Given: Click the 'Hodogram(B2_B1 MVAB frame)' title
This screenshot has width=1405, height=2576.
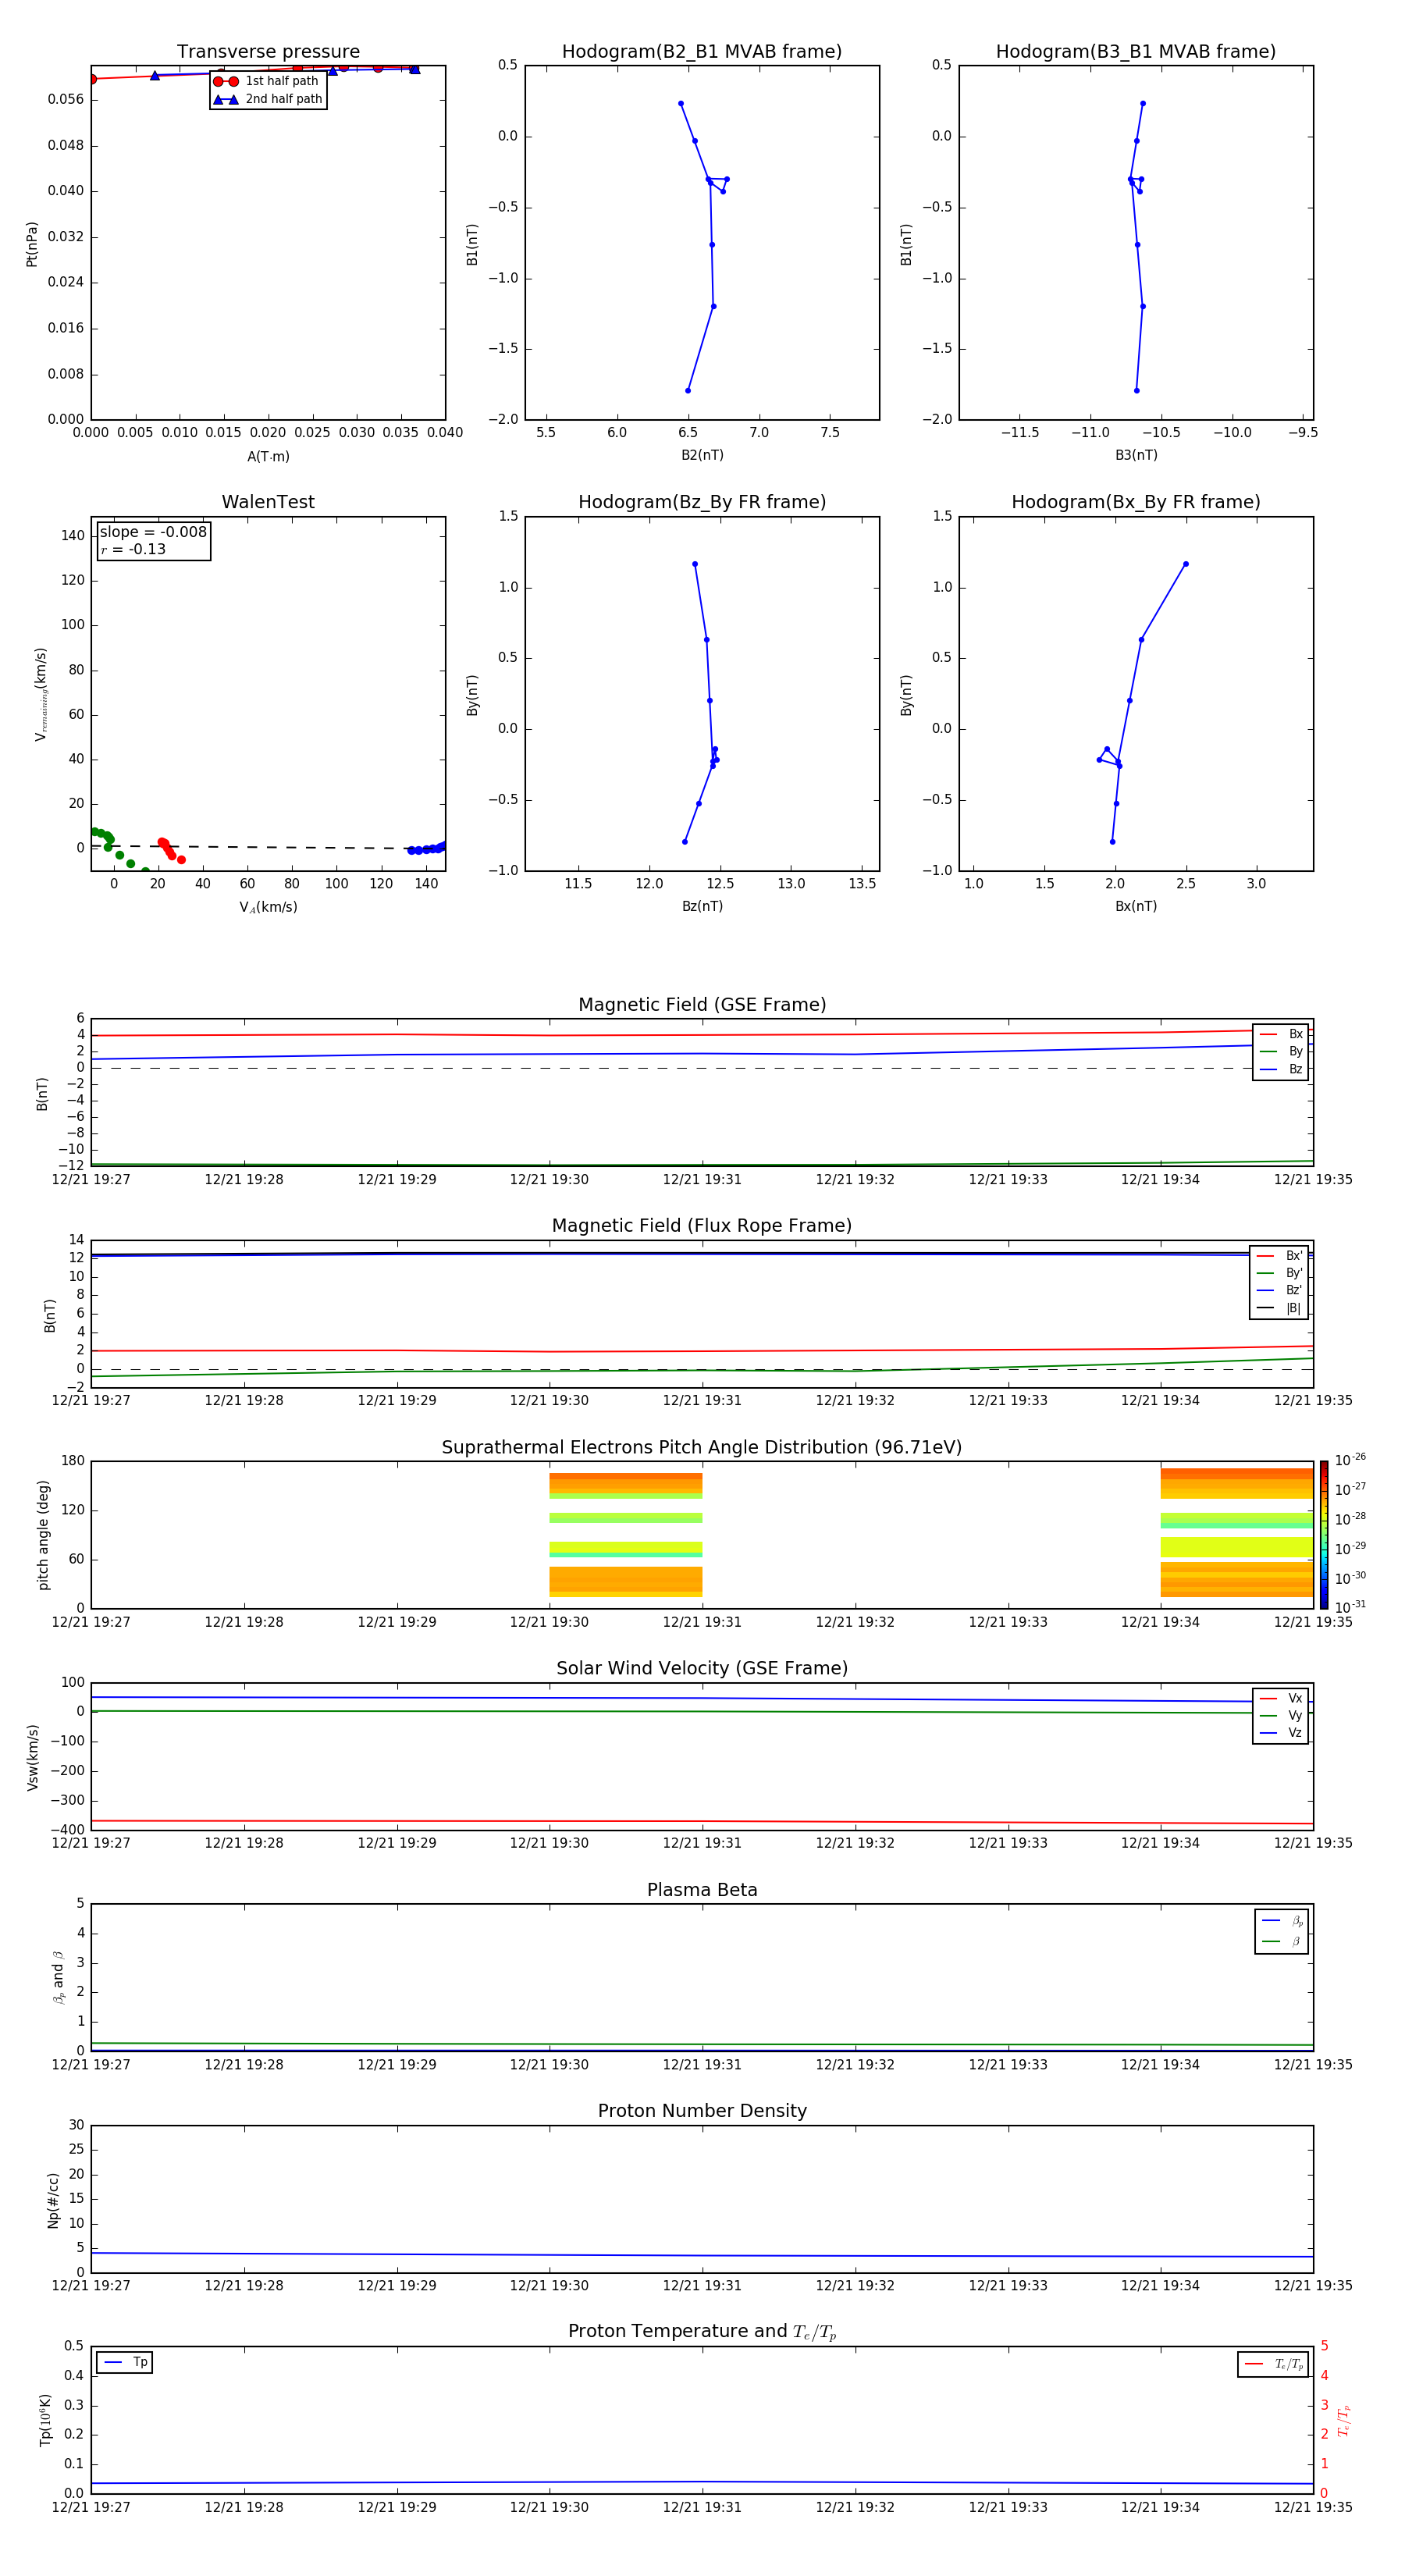Looking at the screenshot, I should pyautogui.click(x=702, y=52).
